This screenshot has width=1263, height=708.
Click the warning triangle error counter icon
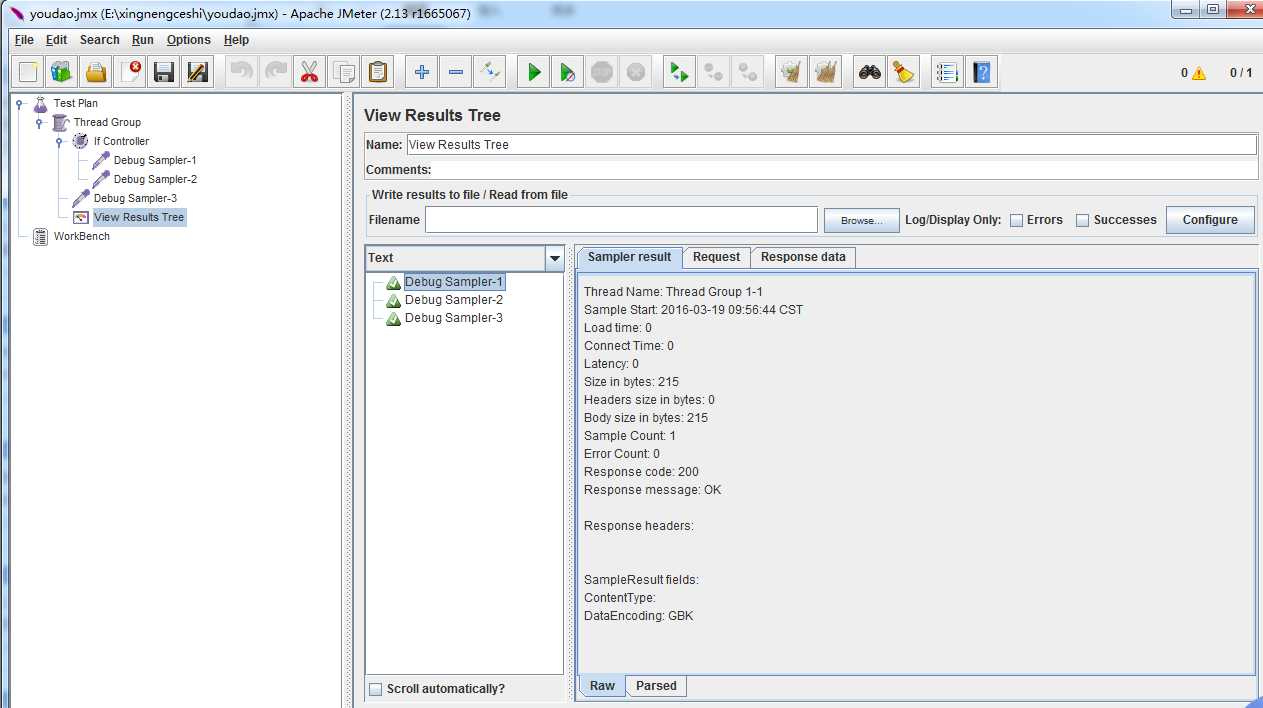(1198, 73)
